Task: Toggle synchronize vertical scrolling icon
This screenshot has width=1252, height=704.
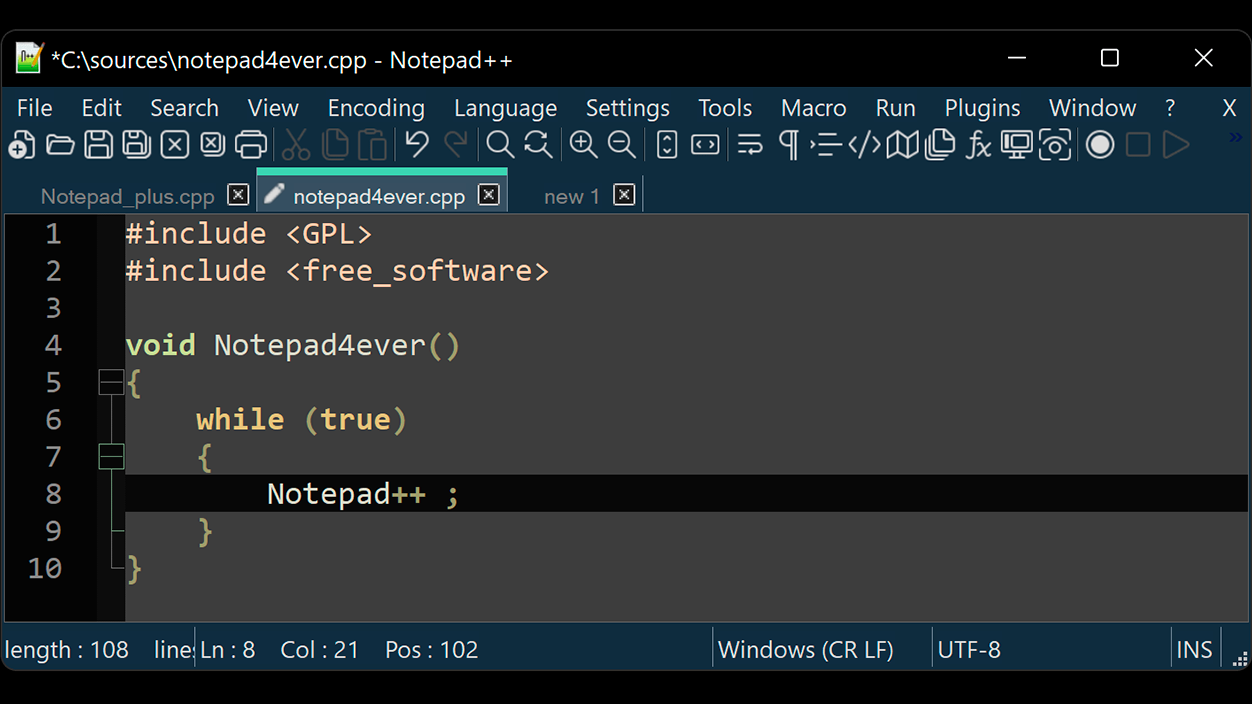Action: pyautogui.click(x=667, y=145)
